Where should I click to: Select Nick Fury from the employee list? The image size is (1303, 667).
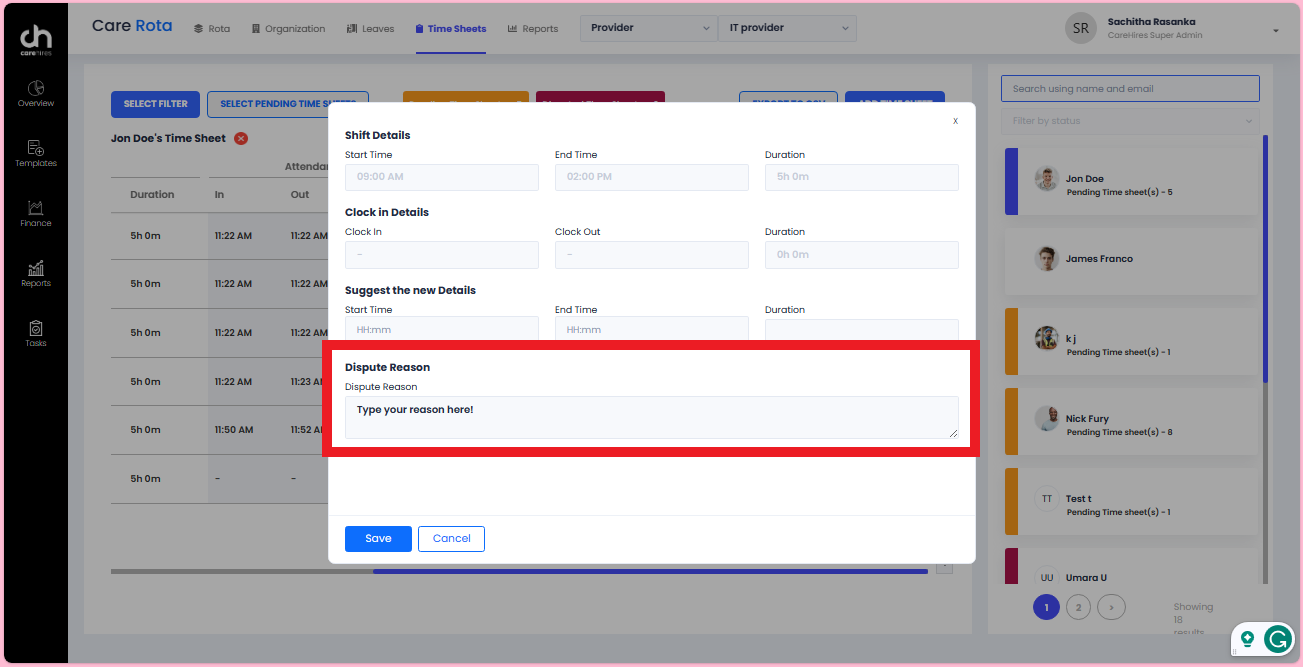pos(1131,421)
